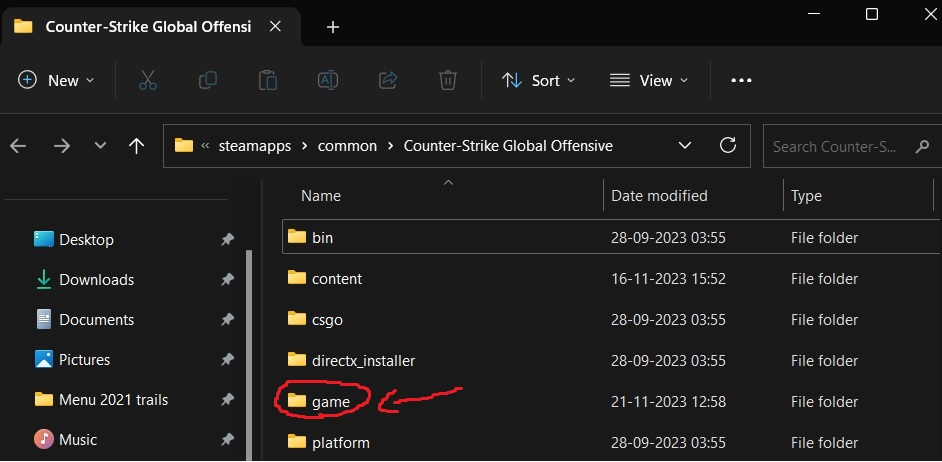942x462 pixels.
Task: Refresh the current folder view
Action: [728, 145]
